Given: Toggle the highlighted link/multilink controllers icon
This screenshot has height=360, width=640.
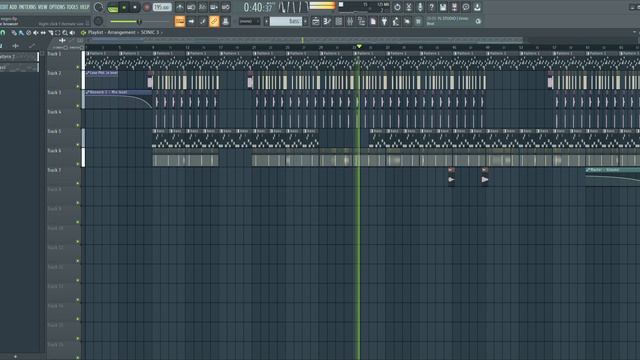Looking at the screenshot, I should [214, 21].
